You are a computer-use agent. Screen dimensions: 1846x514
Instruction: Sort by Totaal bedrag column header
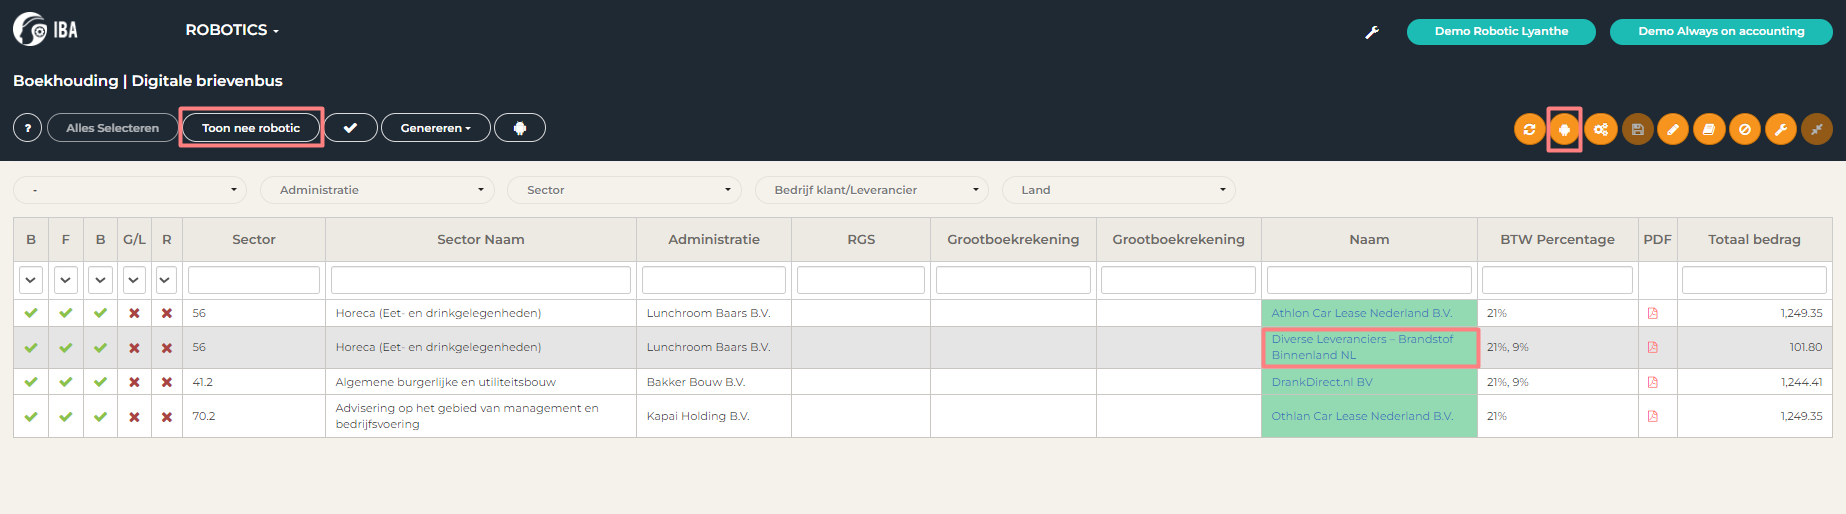pyautogui.click(x=1754, y=239)
